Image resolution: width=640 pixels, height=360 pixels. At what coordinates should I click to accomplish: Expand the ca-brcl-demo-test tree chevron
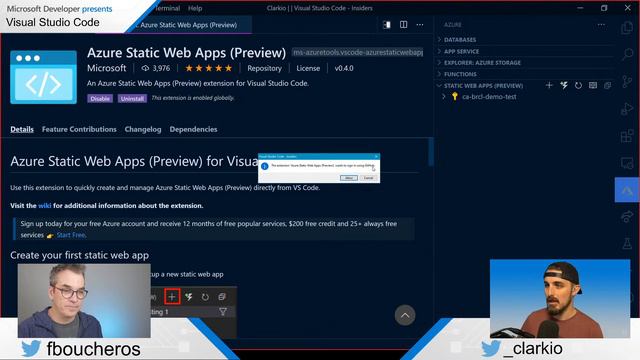tap(444, 97)
